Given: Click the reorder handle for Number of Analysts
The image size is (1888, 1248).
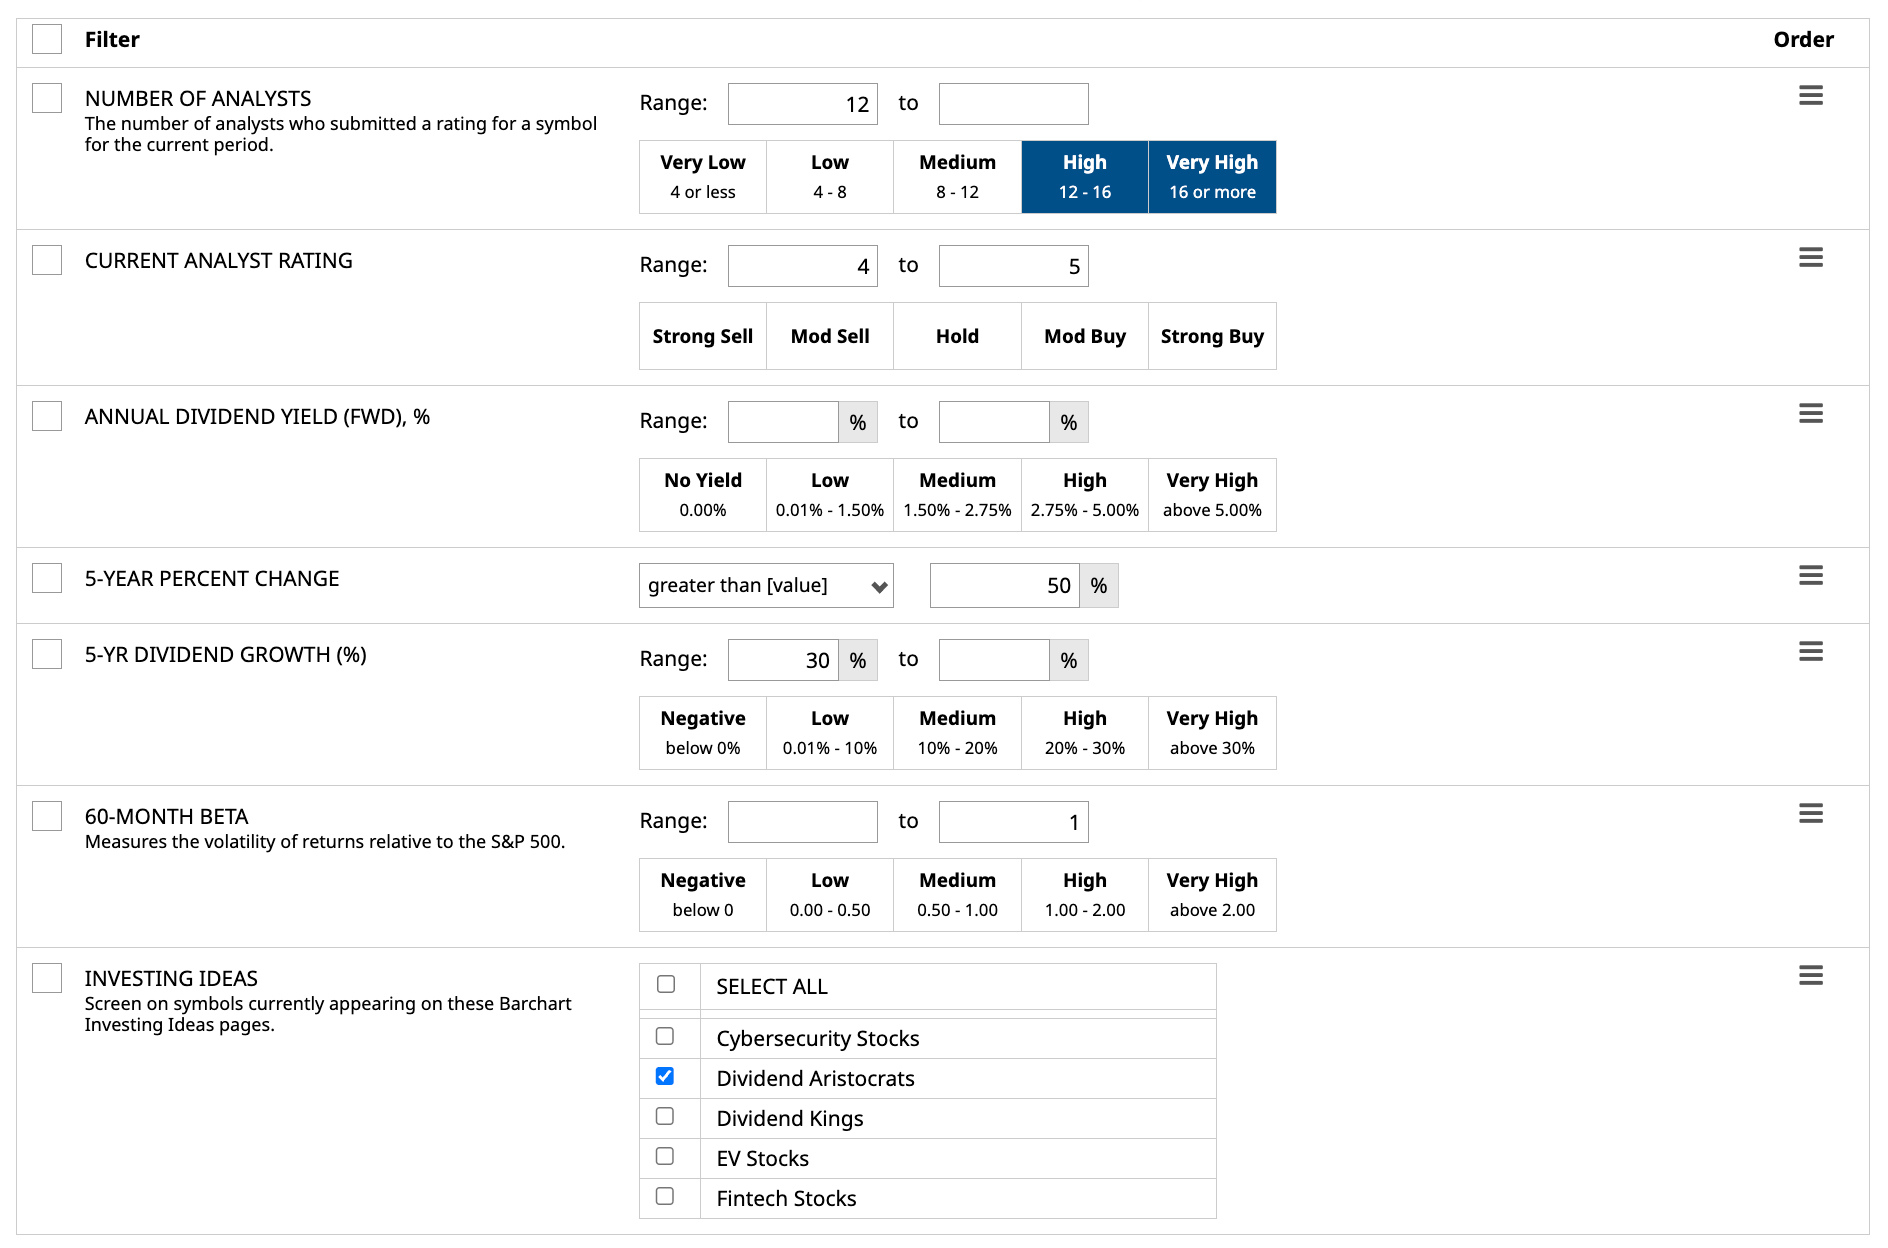Looking at the screenshot, I should [x=1810, y=96].
